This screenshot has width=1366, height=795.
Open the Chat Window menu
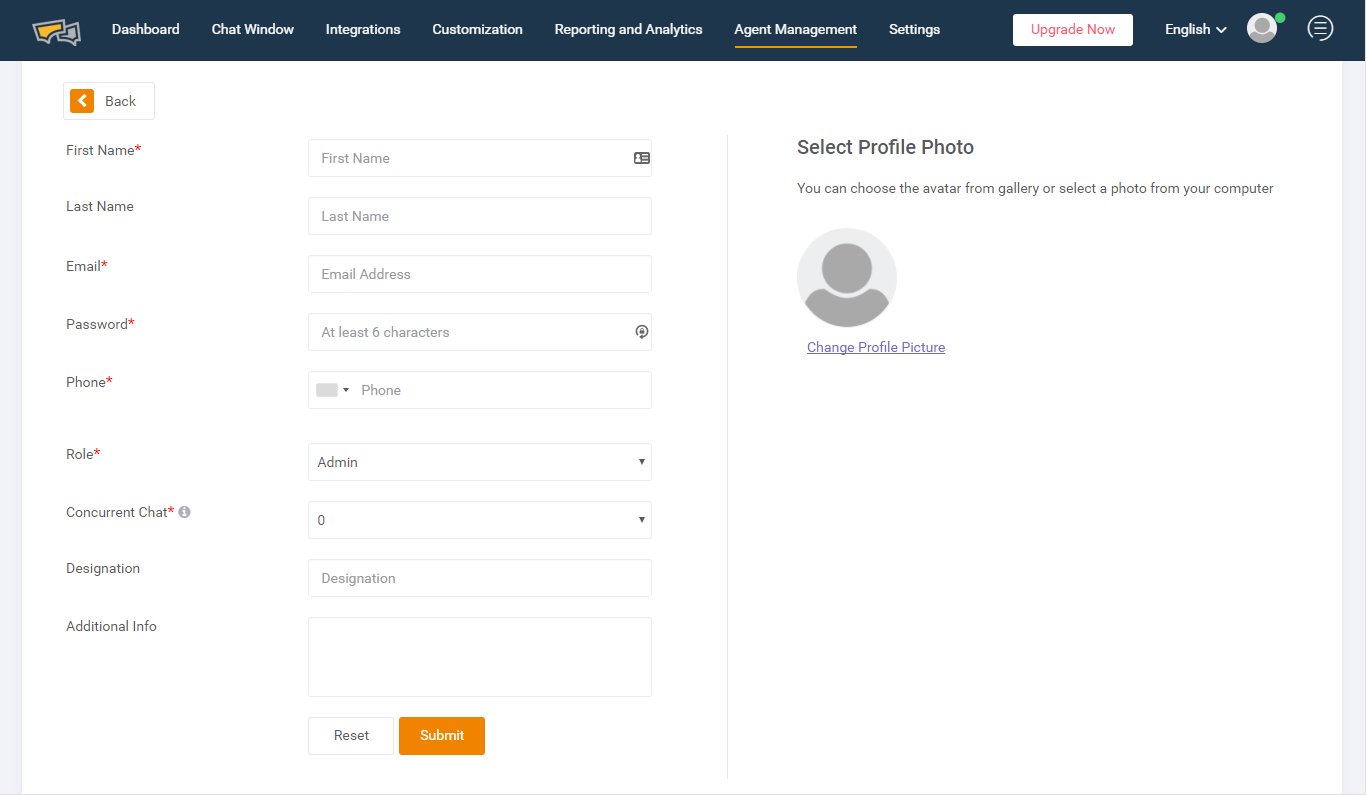pos(253,29)
